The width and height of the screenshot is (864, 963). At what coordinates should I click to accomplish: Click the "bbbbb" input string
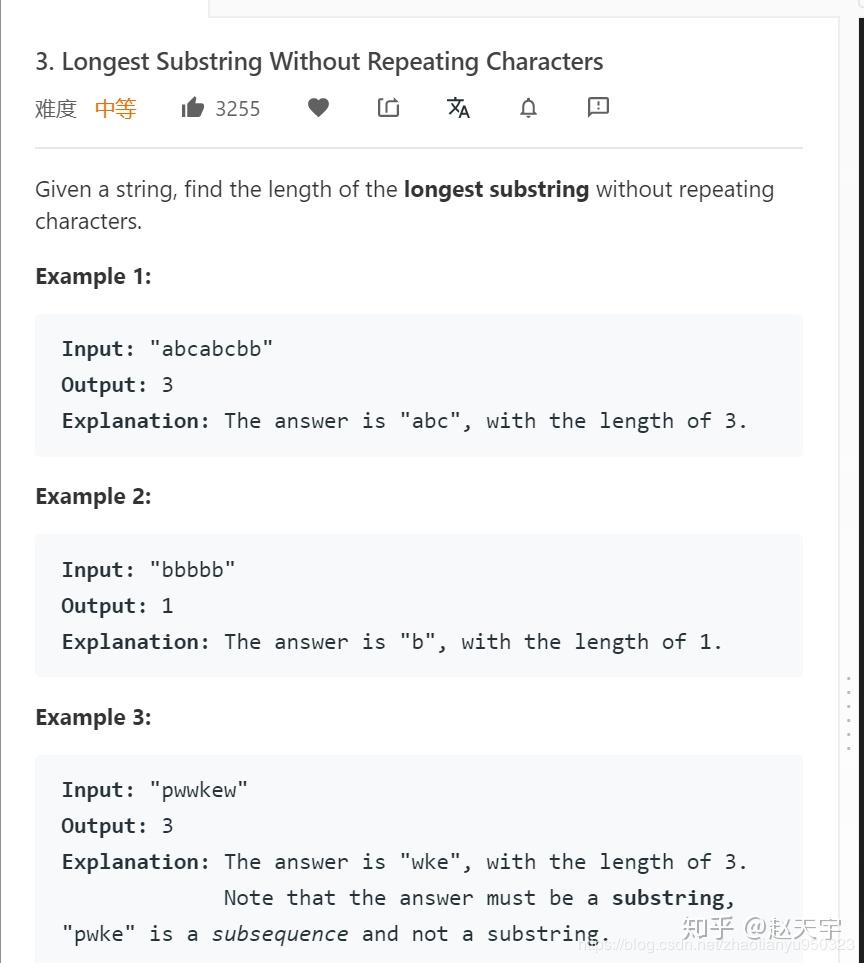pos(192,570)
